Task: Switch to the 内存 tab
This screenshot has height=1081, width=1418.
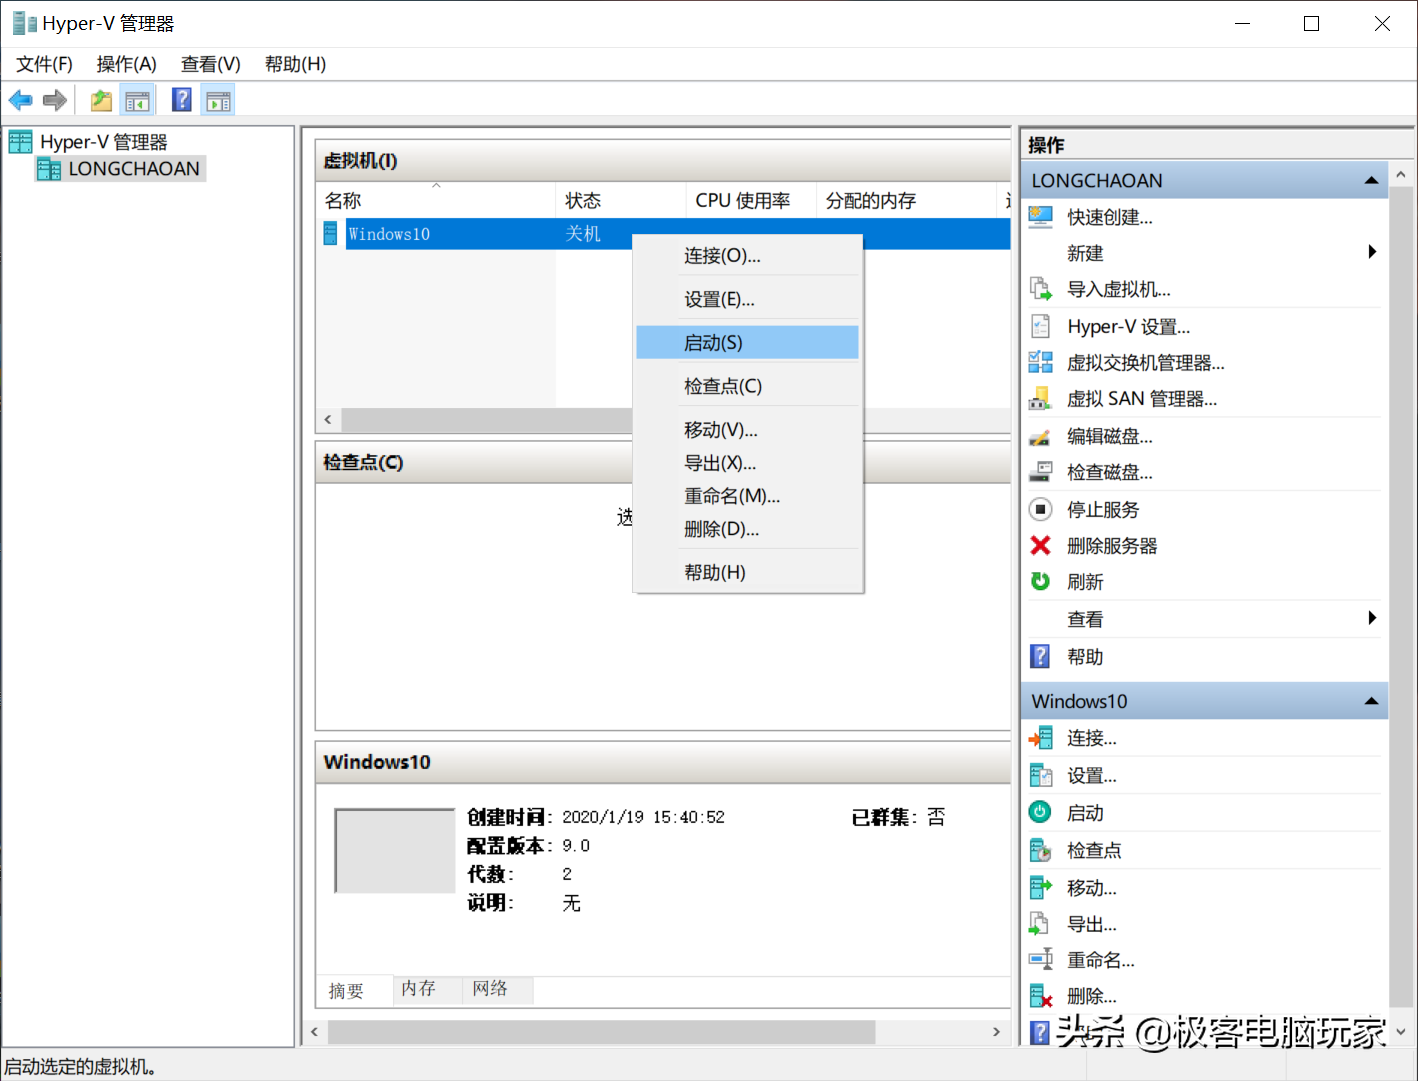Action: coord(427,989)
